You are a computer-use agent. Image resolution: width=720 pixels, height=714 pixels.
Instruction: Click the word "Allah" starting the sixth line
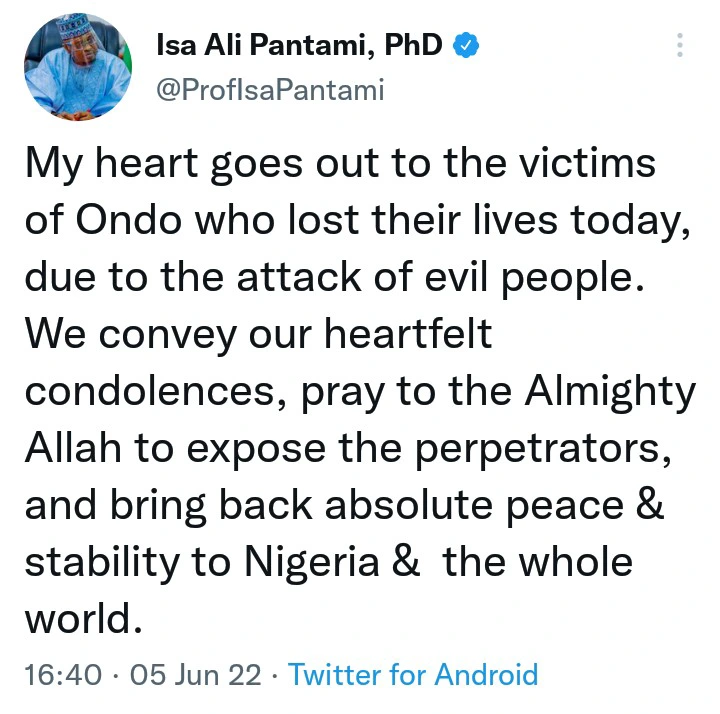pyautogui.click(x=73, y=447)
